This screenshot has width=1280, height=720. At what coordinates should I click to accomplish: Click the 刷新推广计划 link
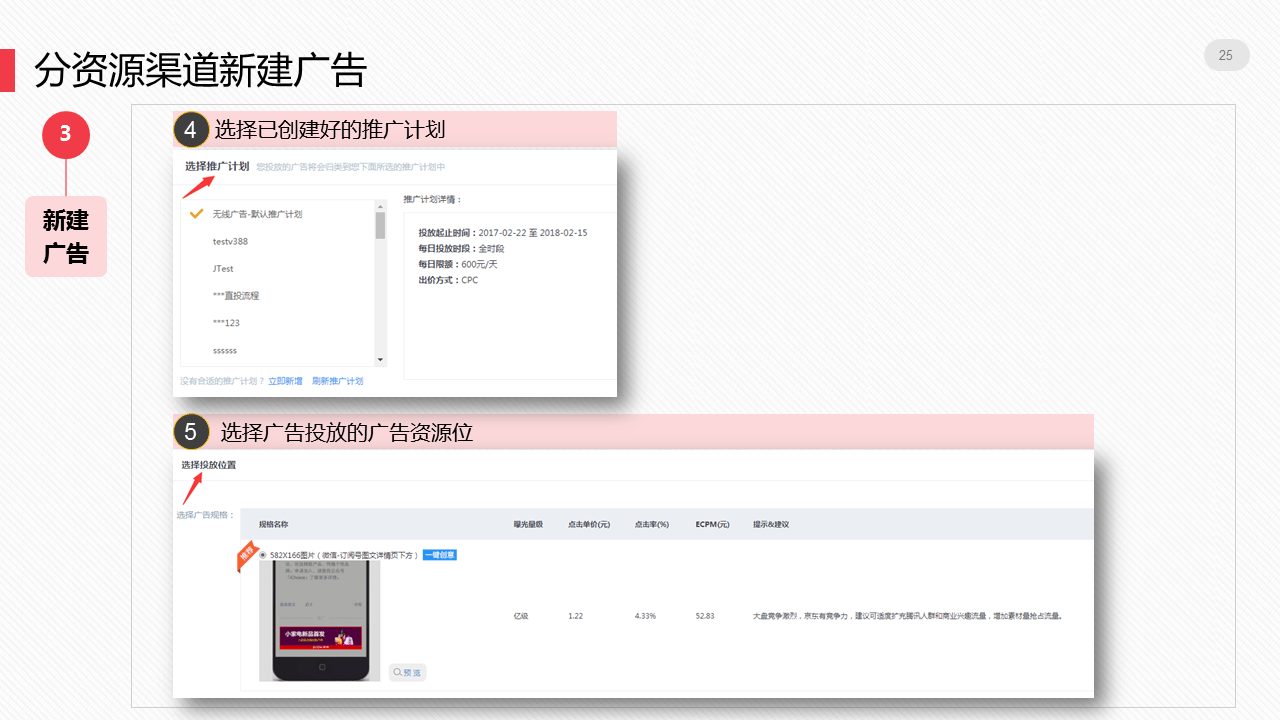pyautogui.click(x=338, y=381)
